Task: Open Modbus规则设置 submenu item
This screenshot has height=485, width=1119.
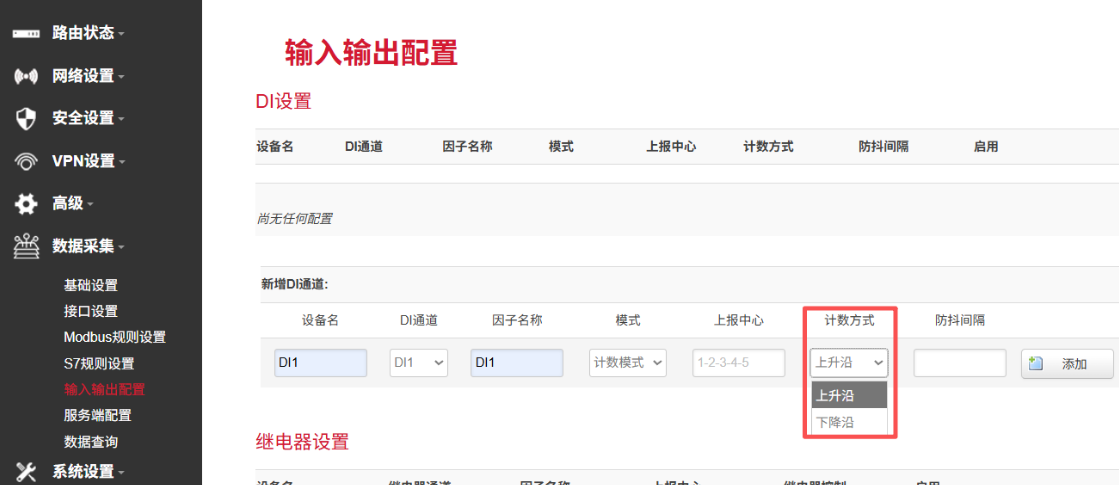Action: coord(115,337)
